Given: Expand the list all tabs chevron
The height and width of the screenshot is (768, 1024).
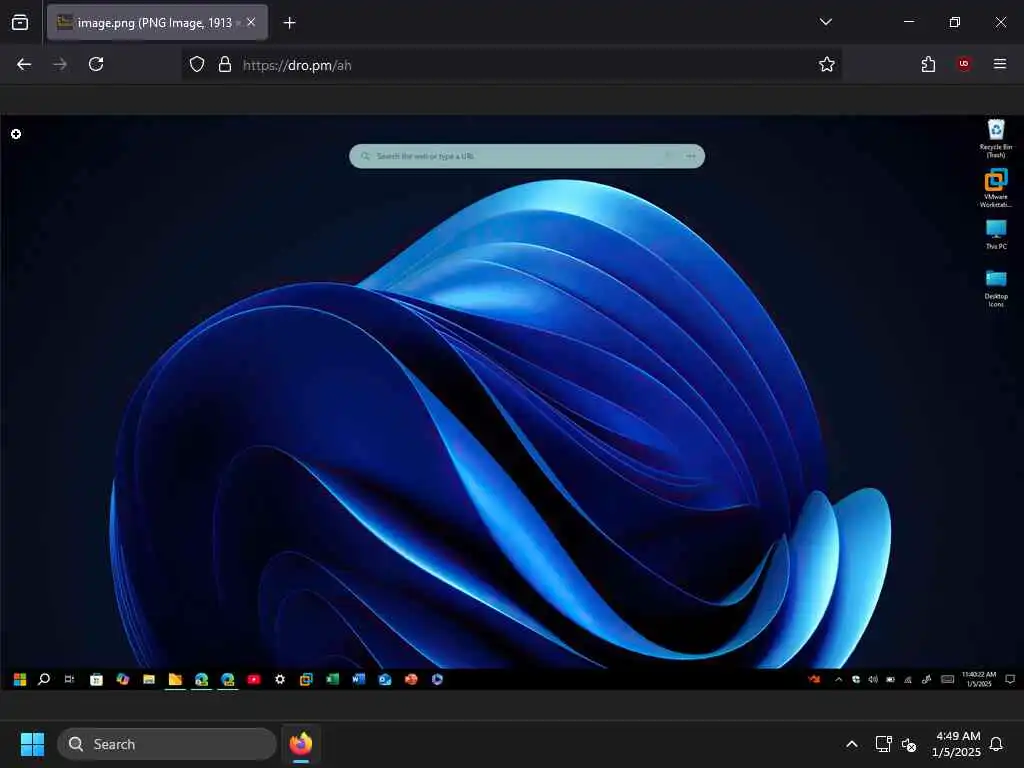Looking at the screenshot, I should (825, 22).
